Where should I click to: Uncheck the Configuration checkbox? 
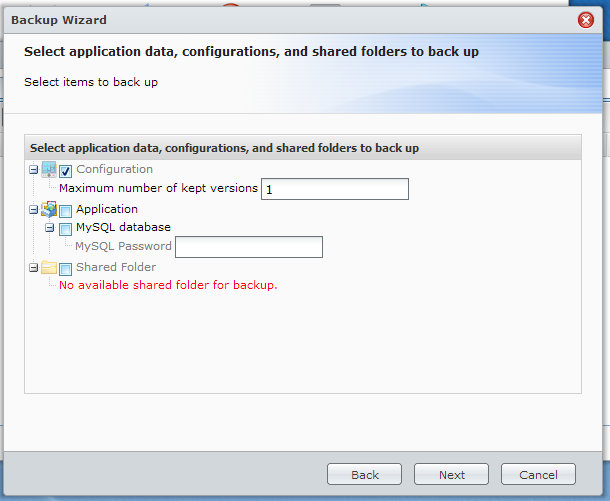pyautogui.click(x=65, y=171)
